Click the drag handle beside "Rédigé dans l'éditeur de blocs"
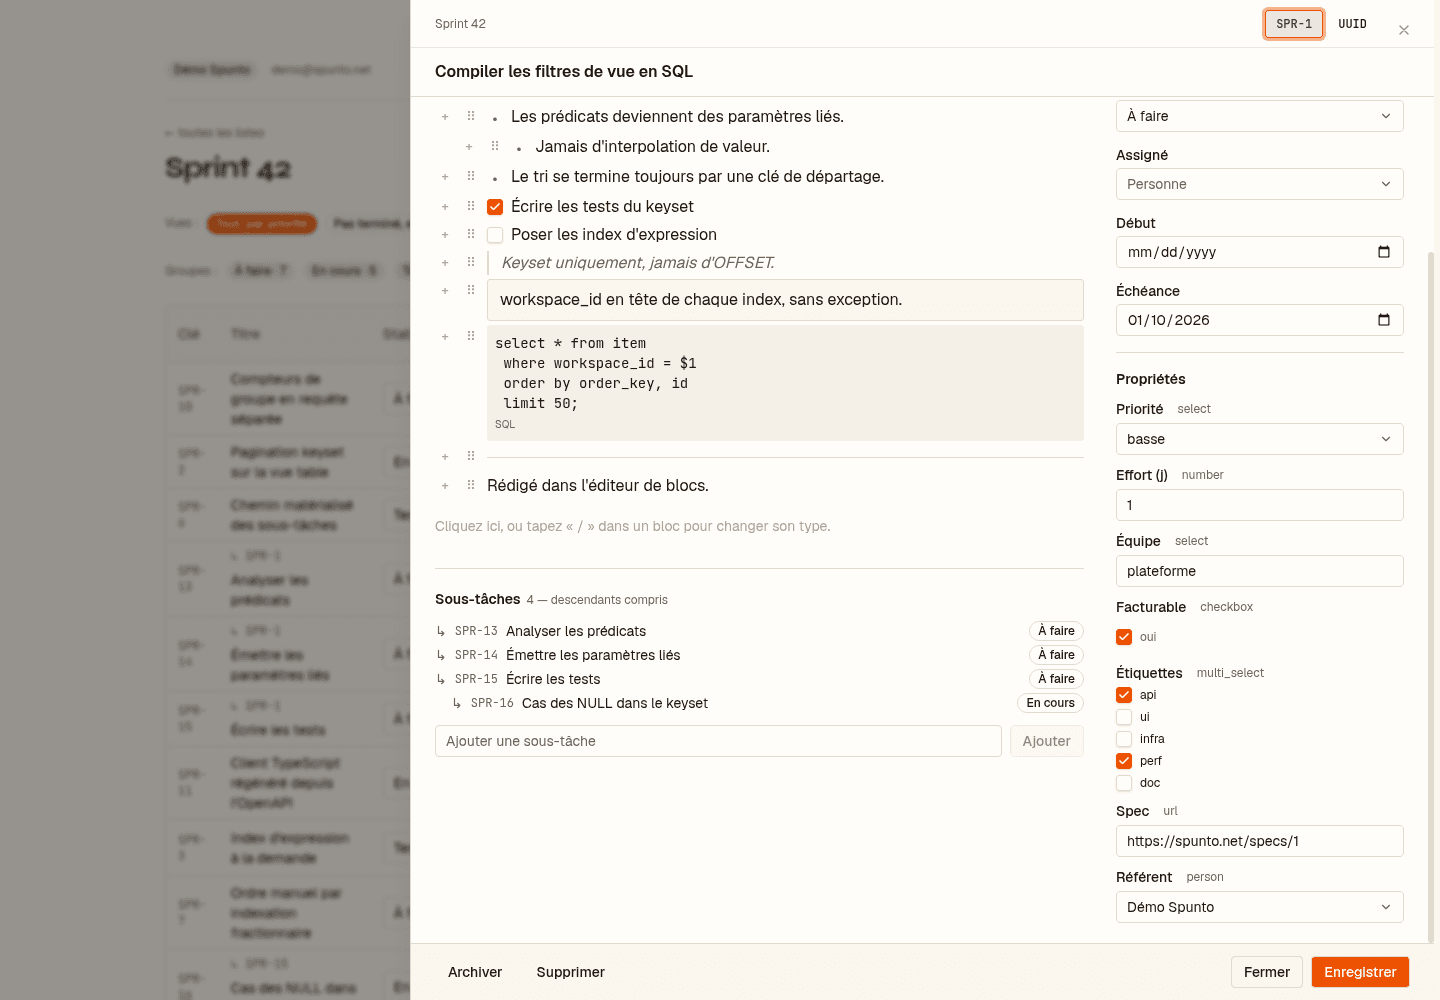This screenshot has width=1440, height=1000. (471, 485)
